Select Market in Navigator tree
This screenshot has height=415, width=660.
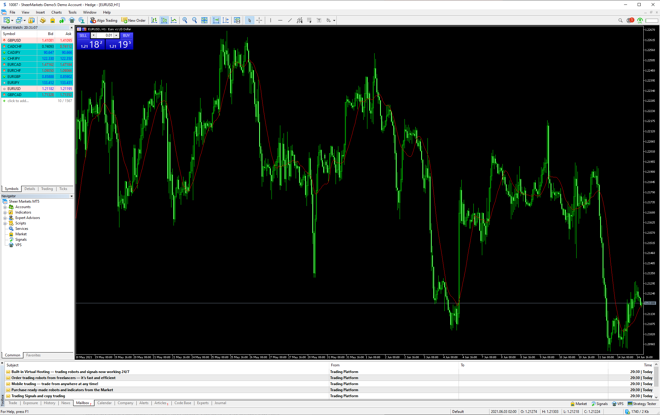point(21,234)
